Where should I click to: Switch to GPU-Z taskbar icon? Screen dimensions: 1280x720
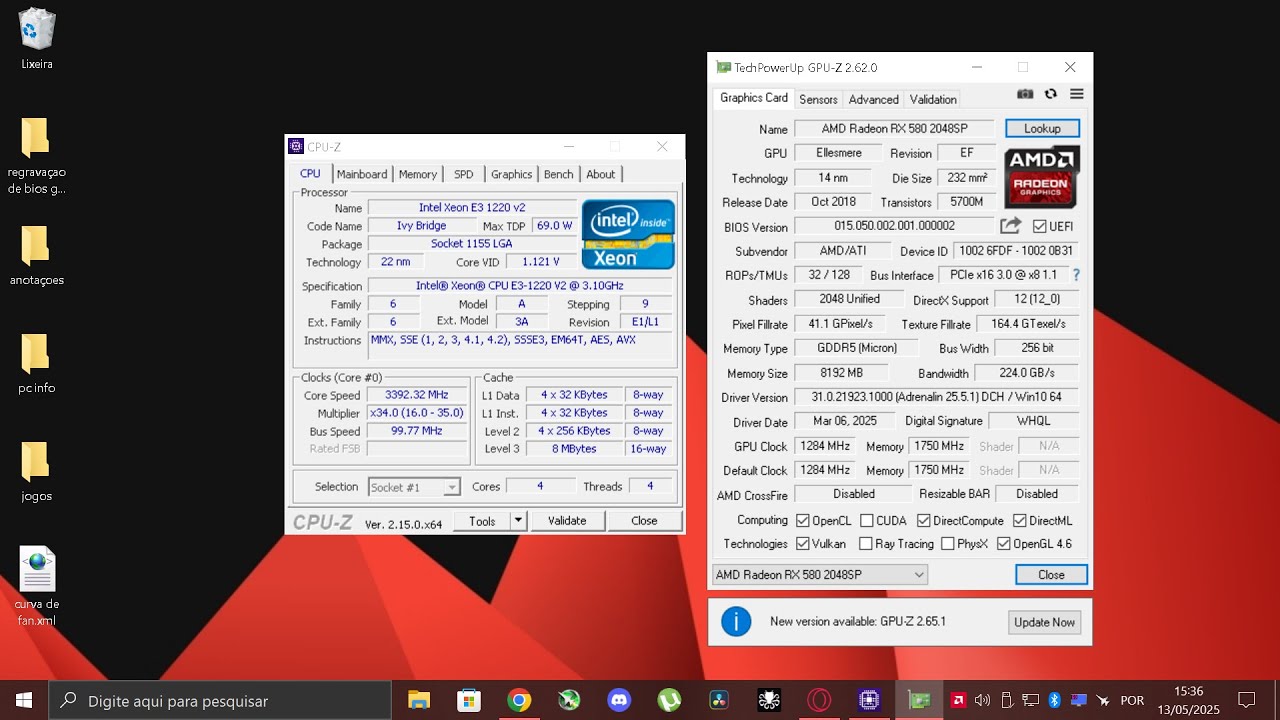point(919,700)
